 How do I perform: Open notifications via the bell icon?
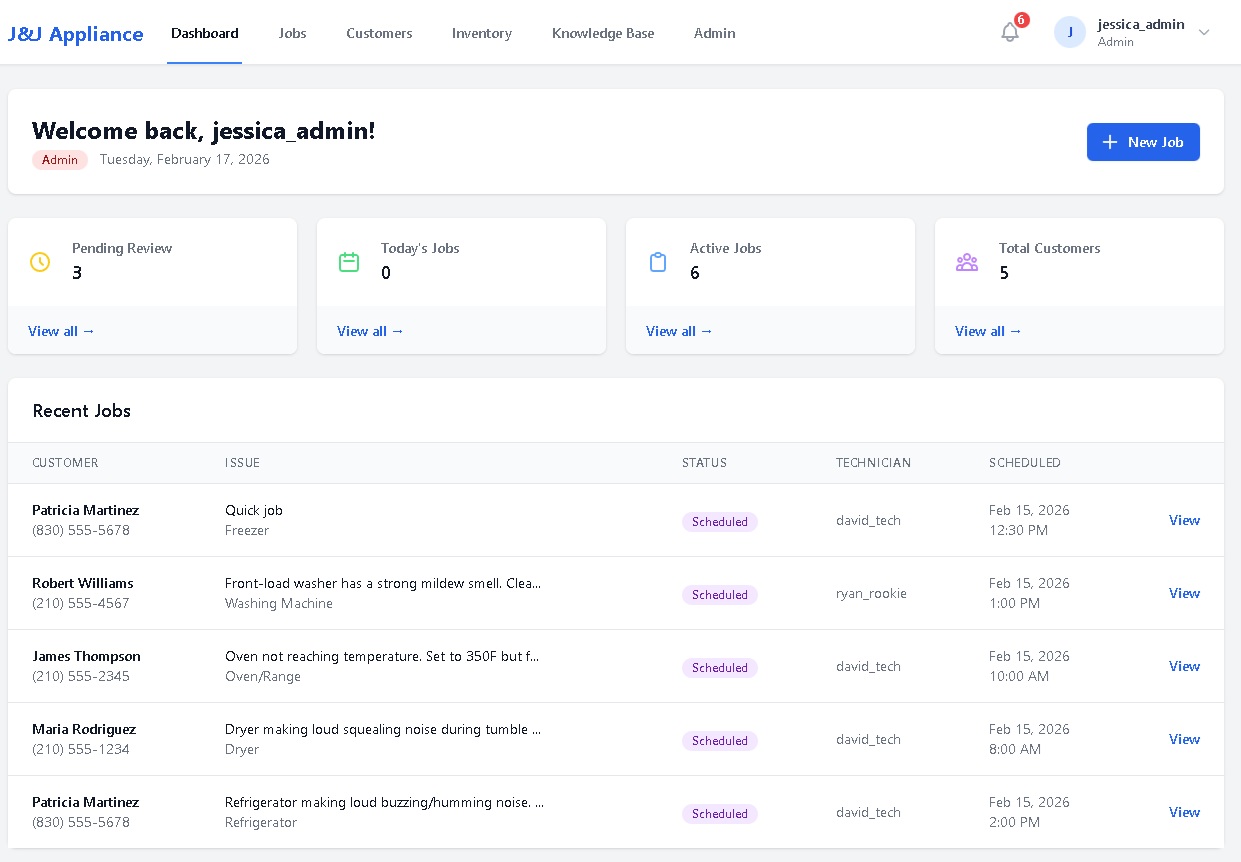tap(1009, 32)
